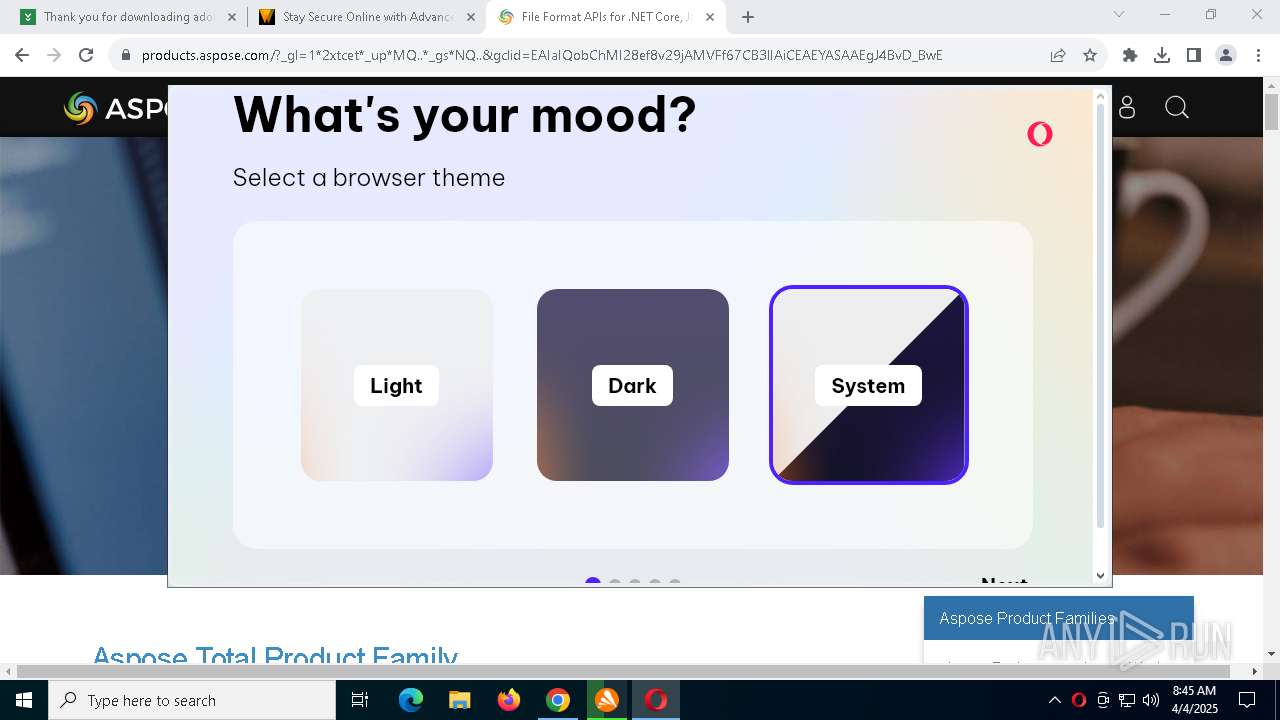The height and width of the screenshot is (720, 1280).
Task: Open the Extensions puzzle icon
Action: 1130,55
